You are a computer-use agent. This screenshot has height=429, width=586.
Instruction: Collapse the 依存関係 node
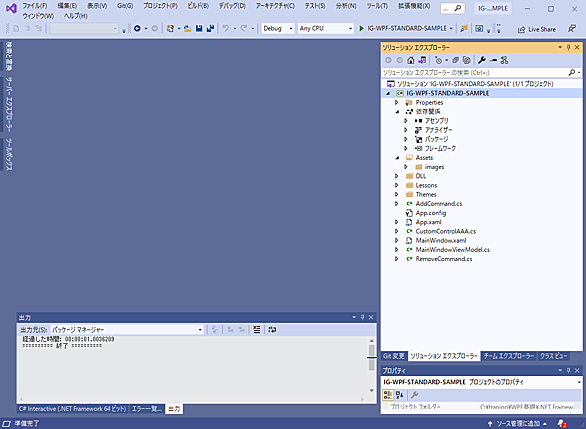(397, 111)
